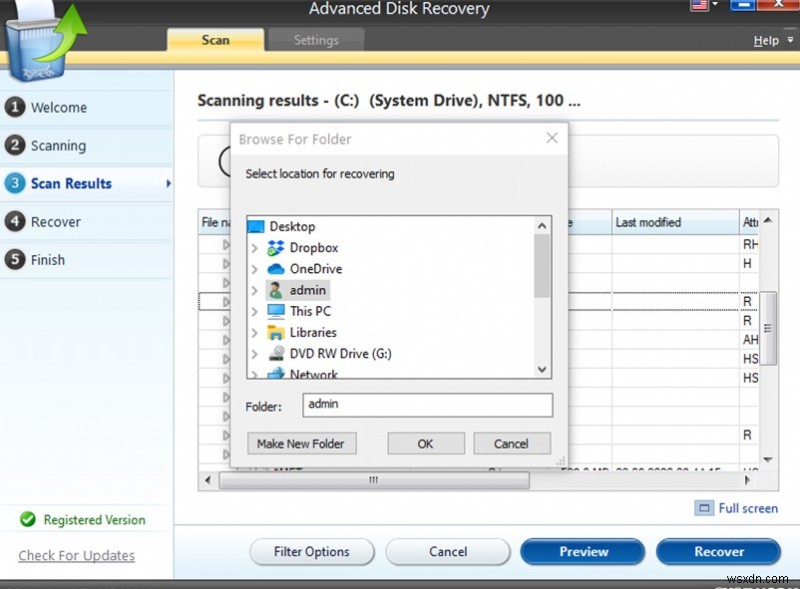Go to the Recover step
This screenshot has width=800, height=589.
click(56, 222)
